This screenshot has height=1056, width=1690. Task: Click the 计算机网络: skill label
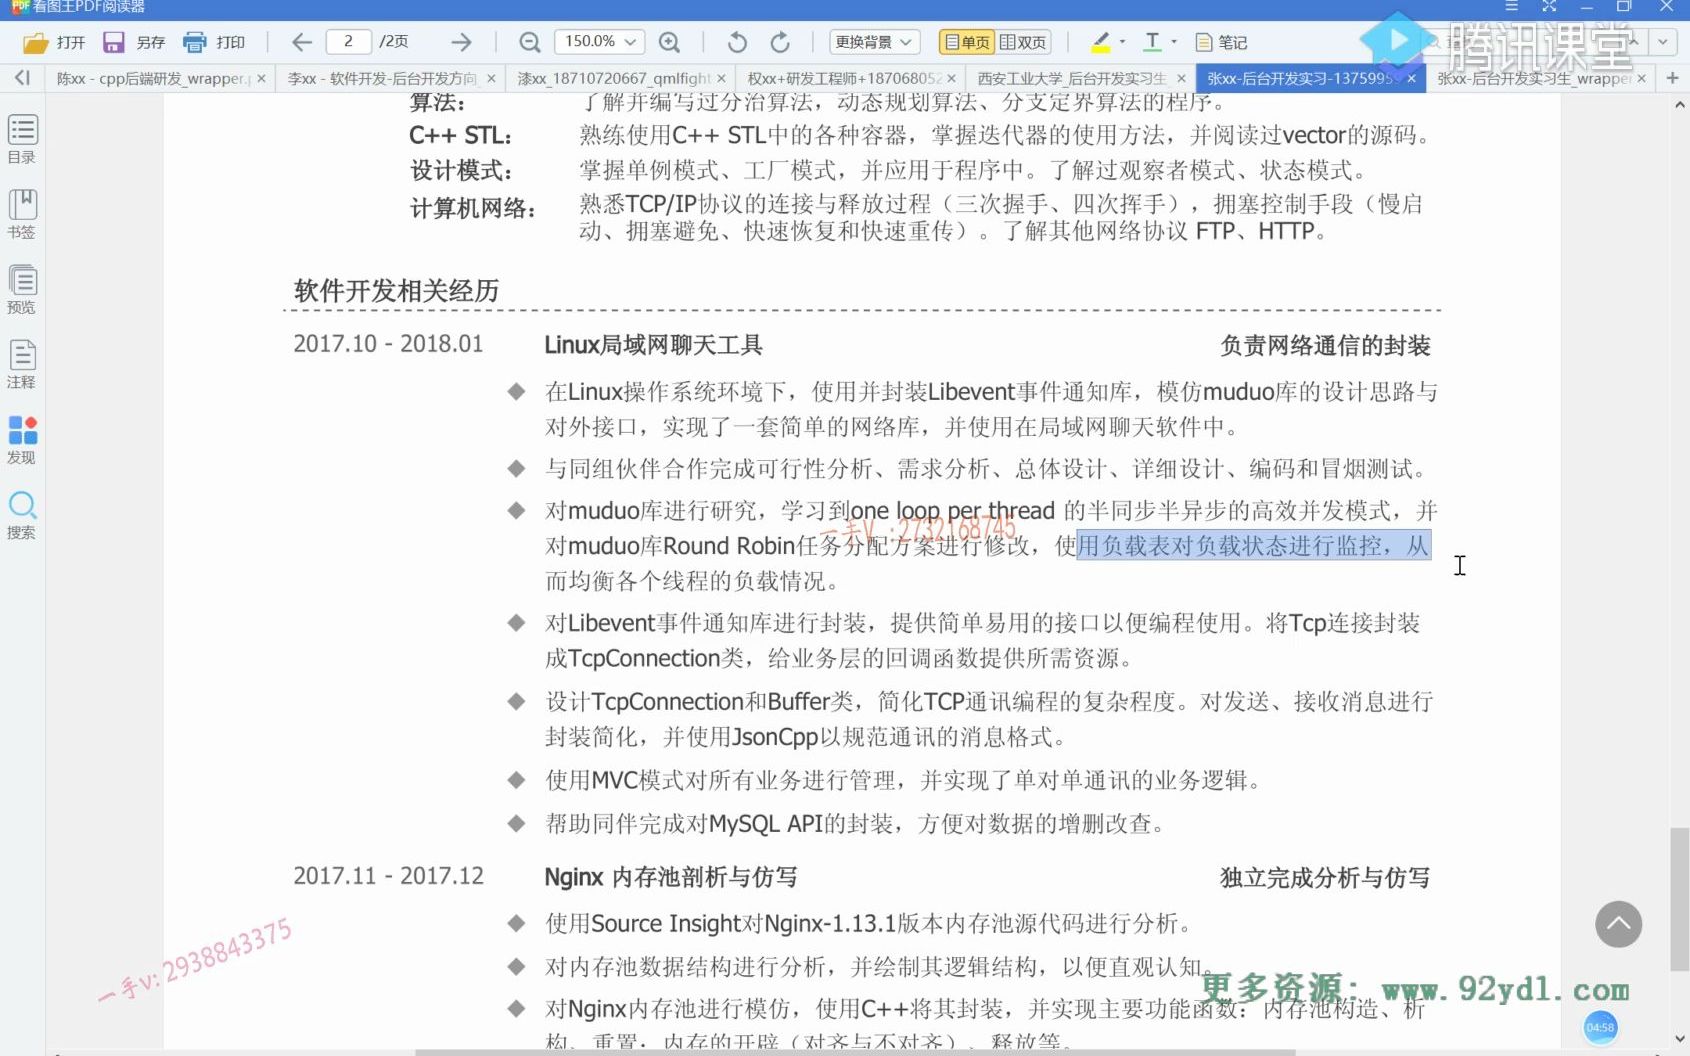click(x=473, y=209)
